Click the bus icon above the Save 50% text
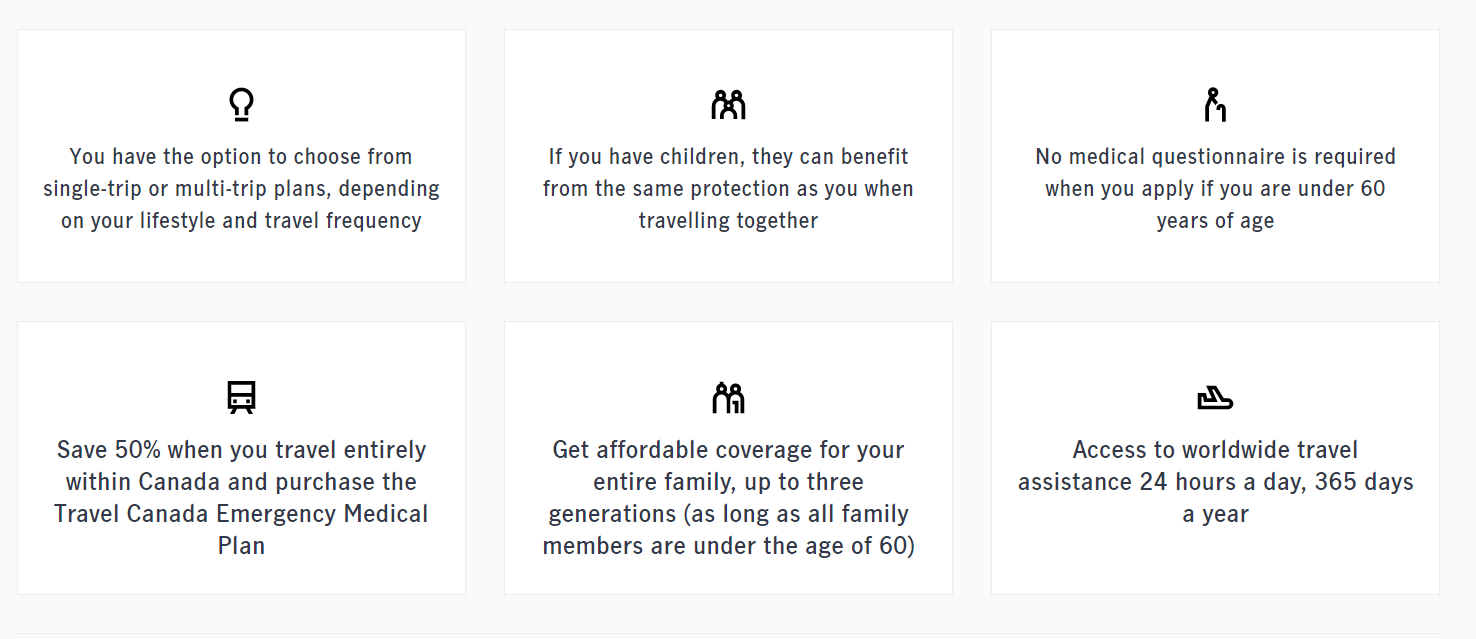 [241, 397]
